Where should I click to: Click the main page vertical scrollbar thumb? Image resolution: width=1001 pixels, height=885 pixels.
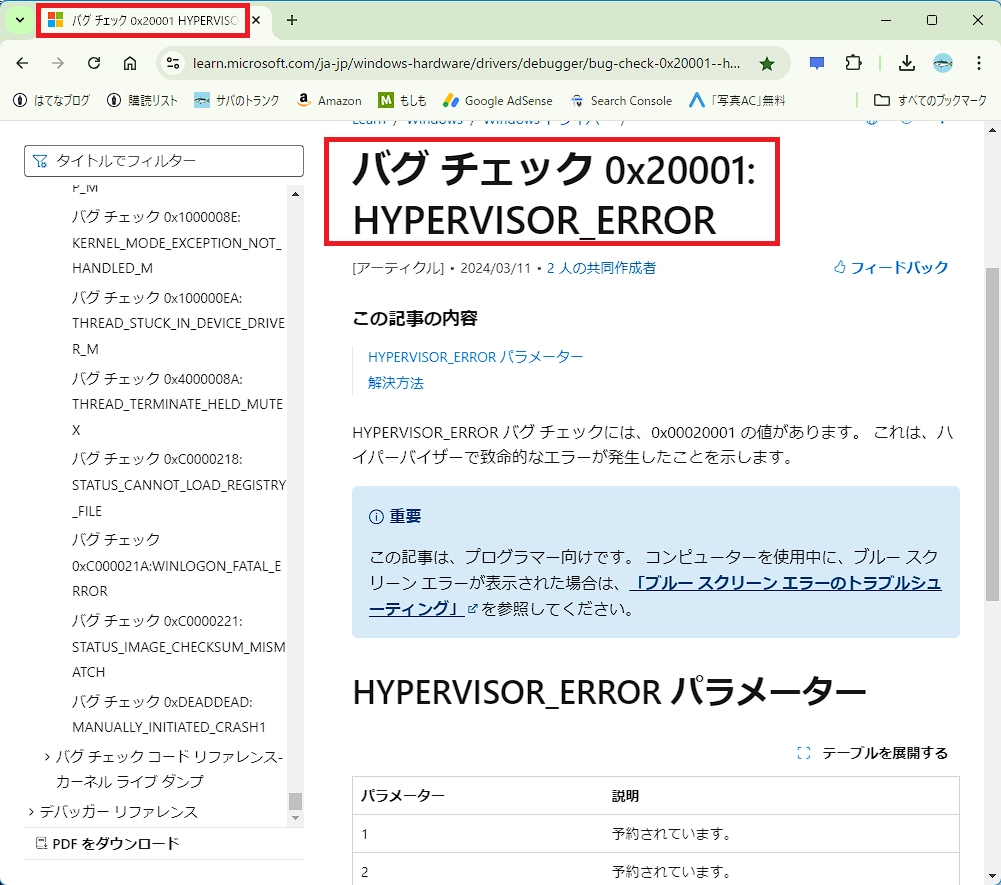[992, 434]
